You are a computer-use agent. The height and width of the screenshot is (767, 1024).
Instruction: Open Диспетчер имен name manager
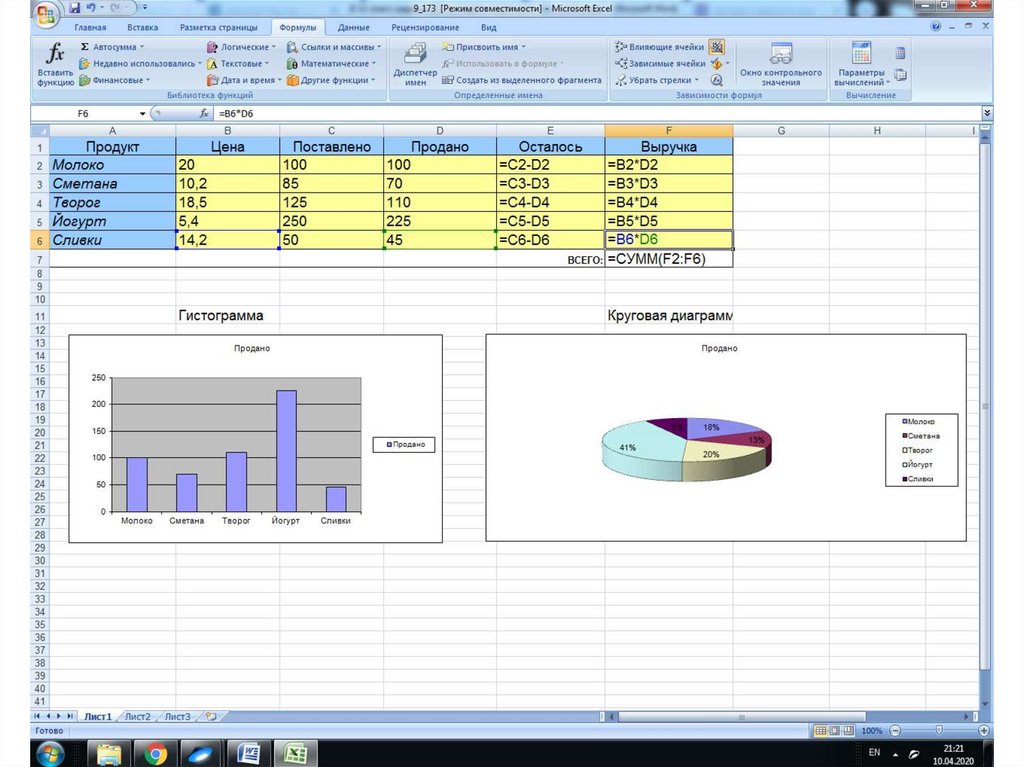pos(415,63)
